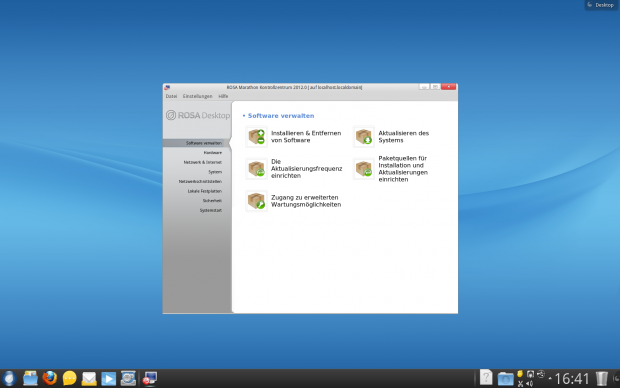Viewport: 620px width, 388px height.
Task: Open the Aktualisierungsfrequenz einrichten package icon
Action: click(256, 169)
